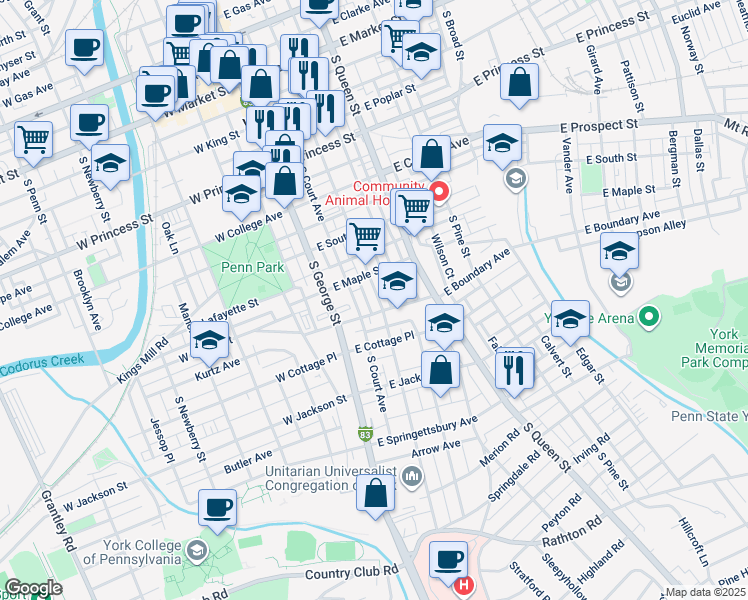
Task: Select the Country Club Rd label
Action: pos(352,572)
